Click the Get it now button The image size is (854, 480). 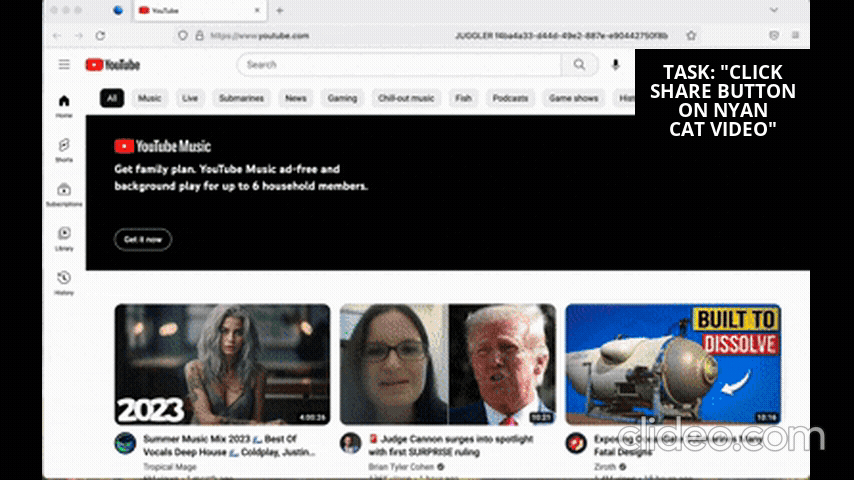coord(143,239)
